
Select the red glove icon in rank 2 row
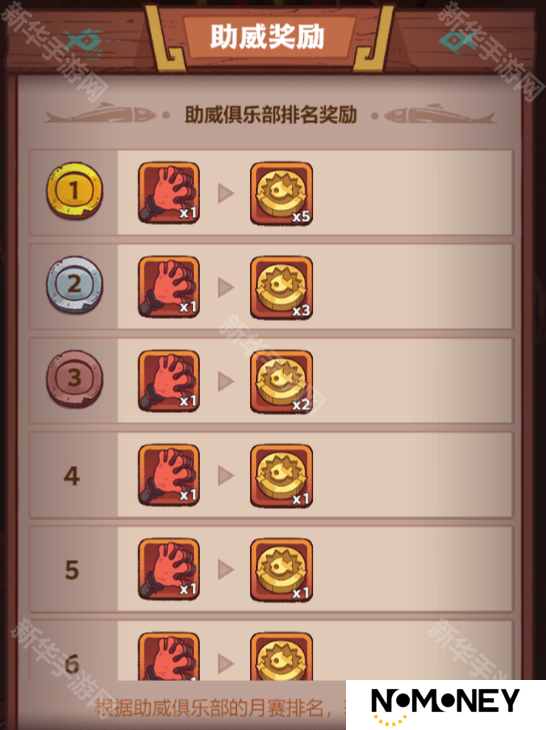[169, 287]
